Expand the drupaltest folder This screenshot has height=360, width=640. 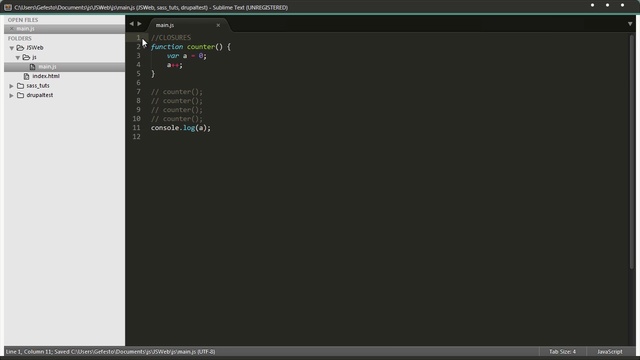[x=11, y=95]
